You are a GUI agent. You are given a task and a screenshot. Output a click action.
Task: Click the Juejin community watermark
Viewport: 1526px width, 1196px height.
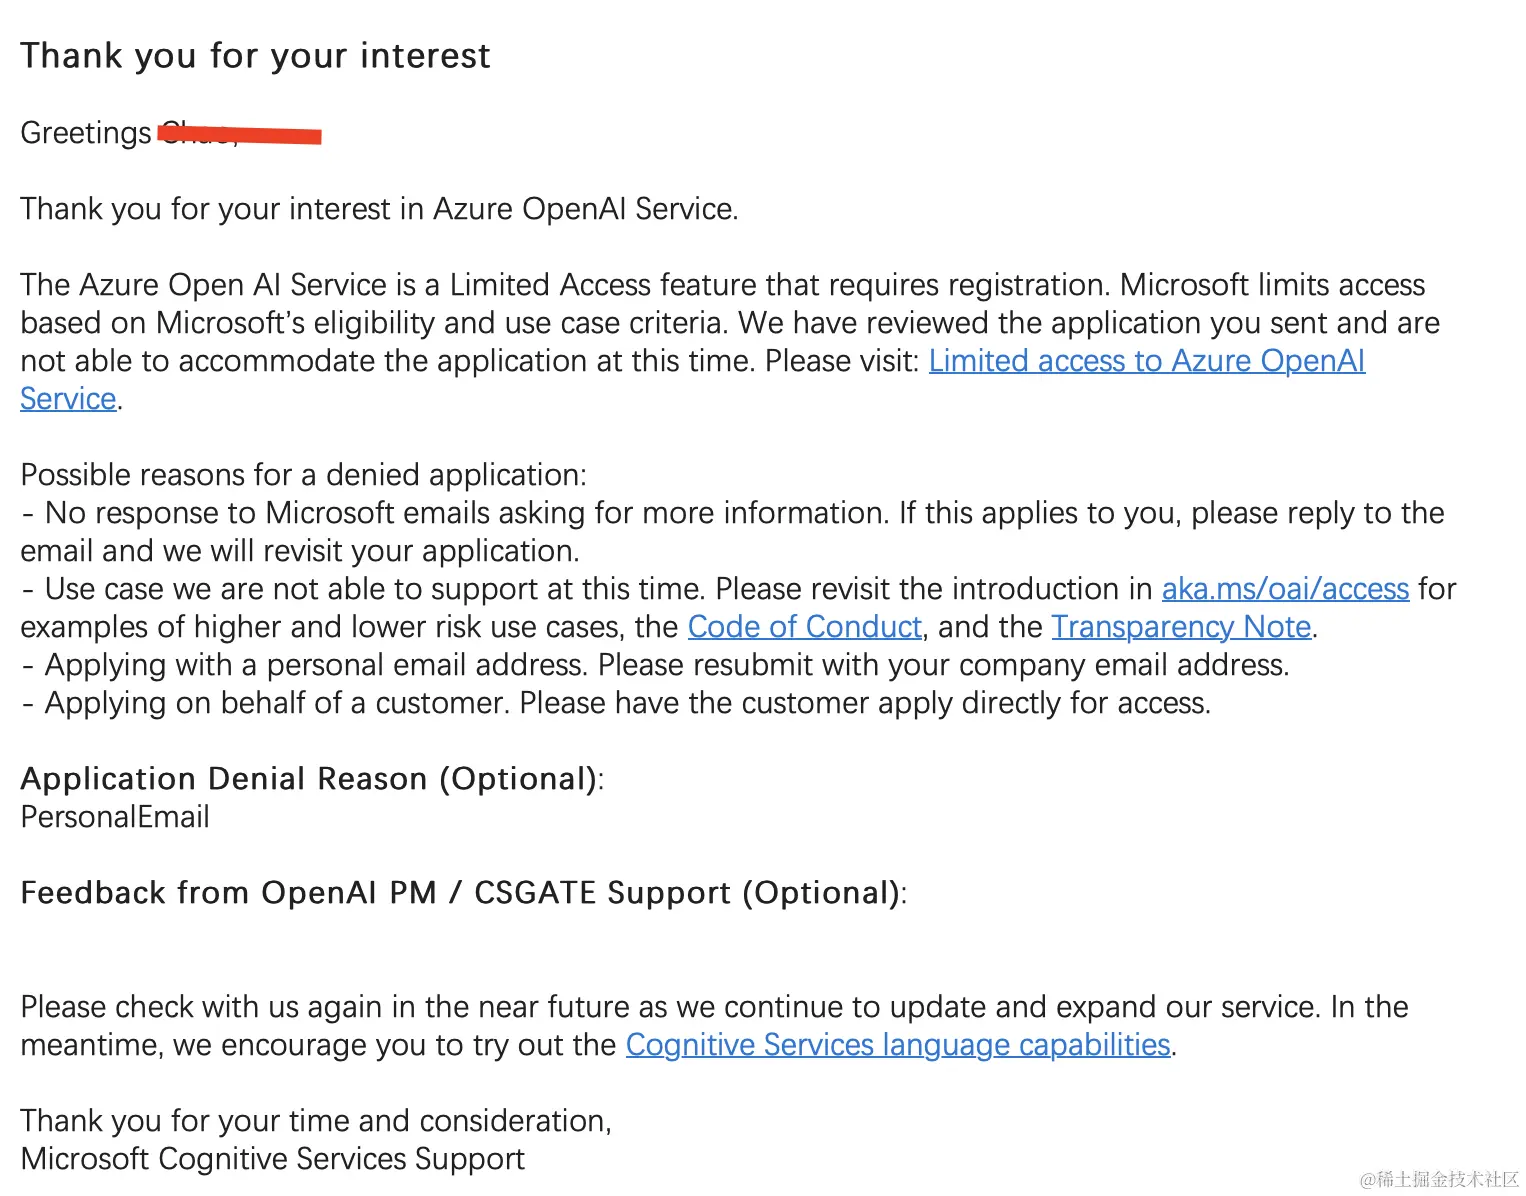tap(1438, 1180)
